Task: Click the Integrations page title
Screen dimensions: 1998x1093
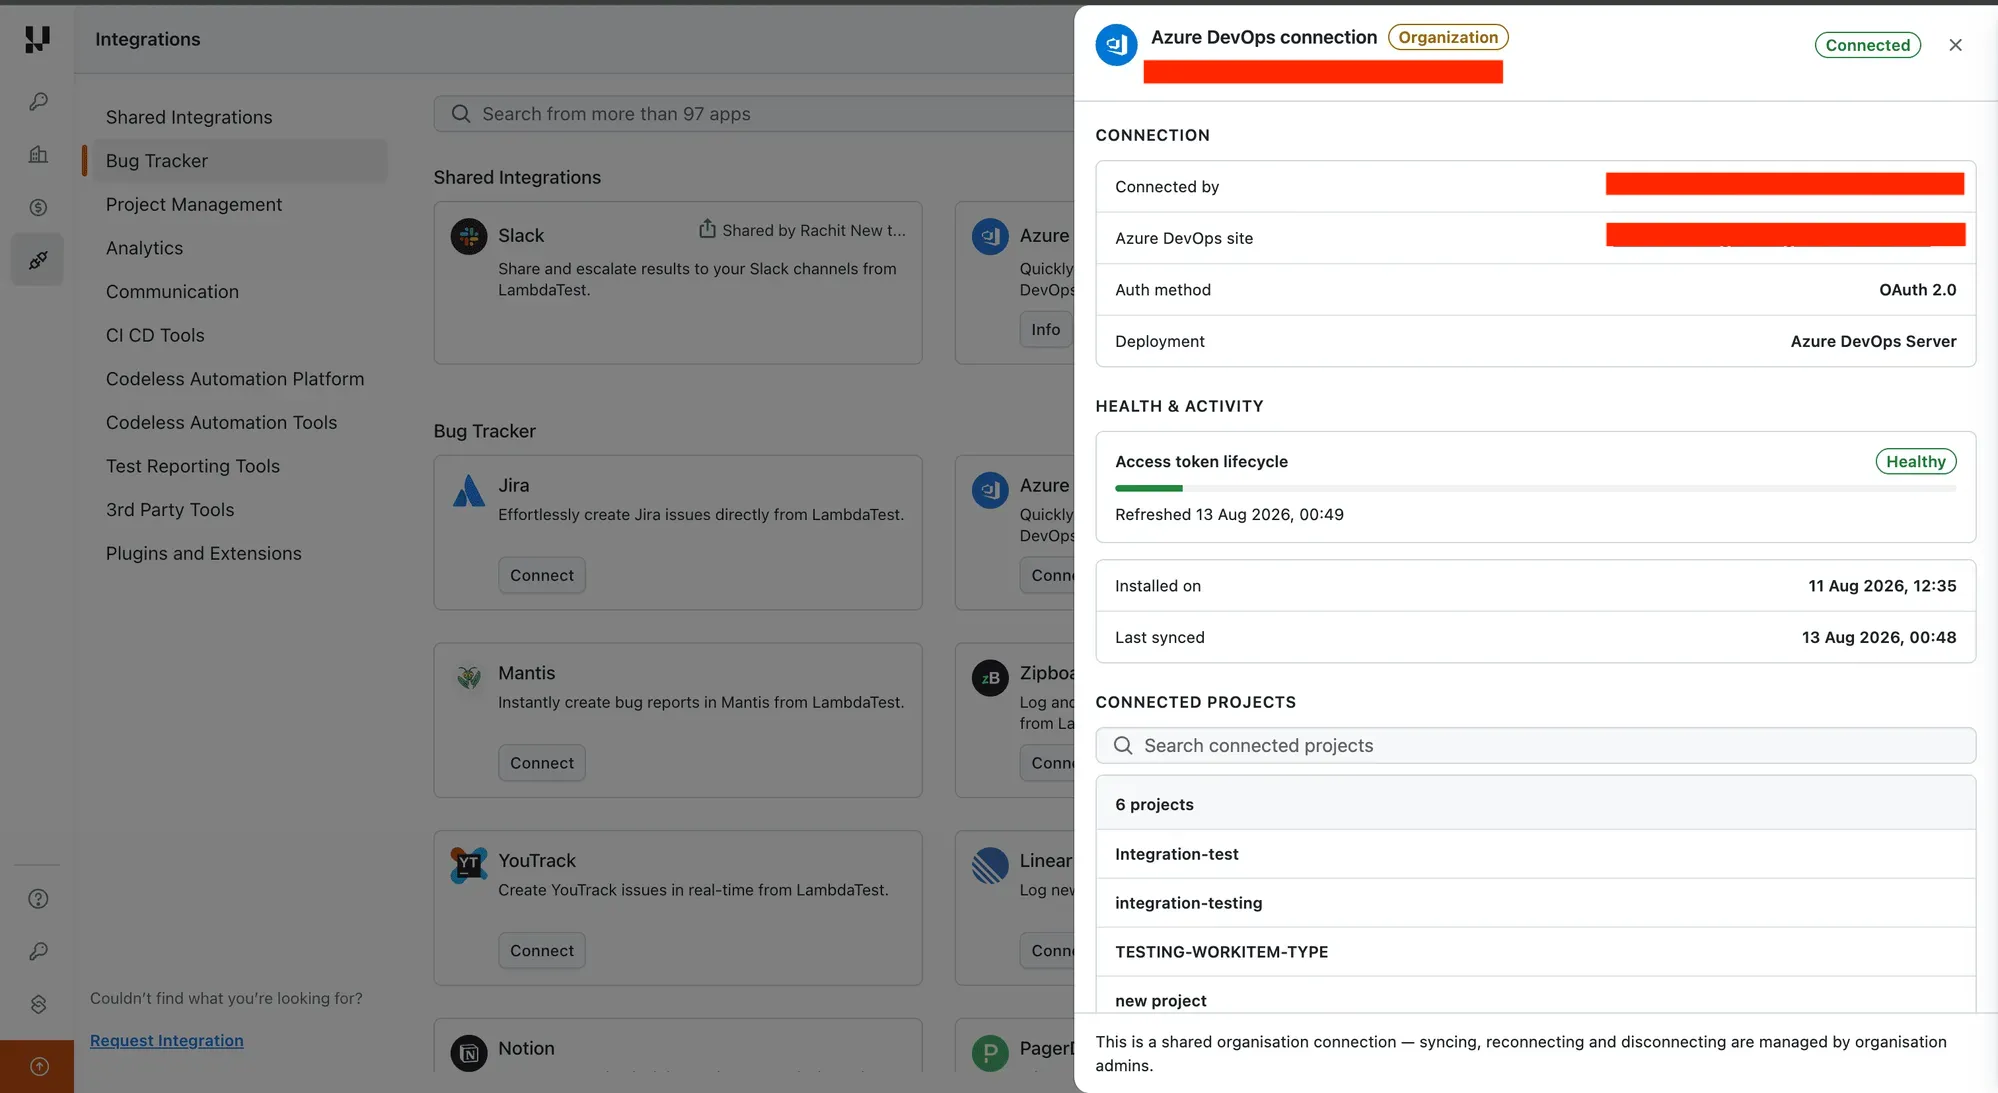Action: point(148,39)
